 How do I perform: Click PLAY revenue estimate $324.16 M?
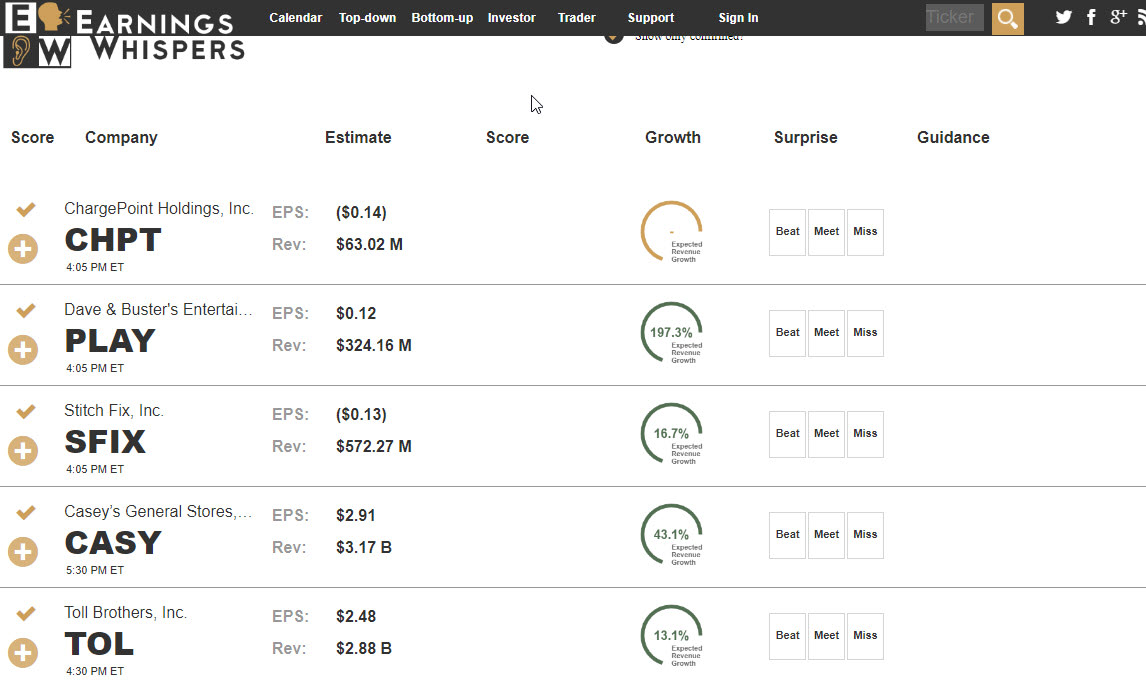pos(373,346)
